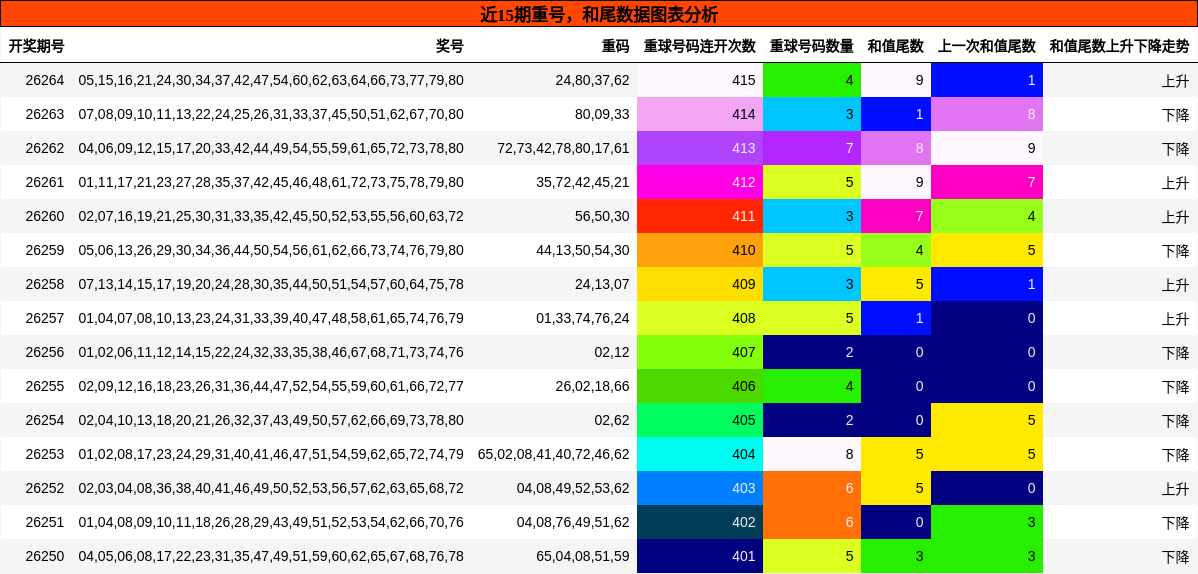Click the pink 414 cell
The image size is (1198, 574).
coord(700,115)
